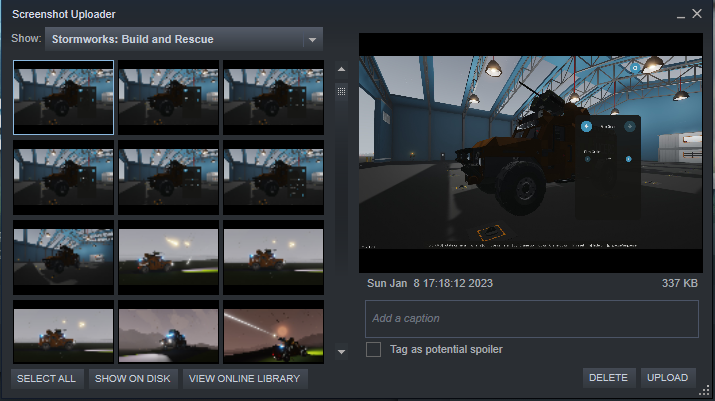This screenshot has height=401, width=715.
Task: Close the Screenshot Uploader window
Action: point(697,14)
